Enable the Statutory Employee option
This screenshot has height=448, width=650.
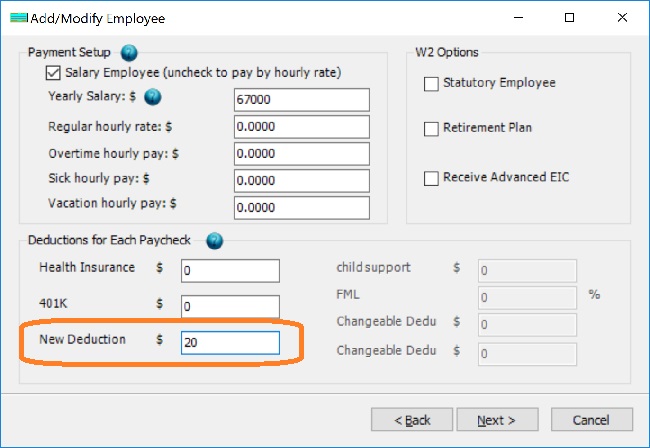tap(432, 83)
